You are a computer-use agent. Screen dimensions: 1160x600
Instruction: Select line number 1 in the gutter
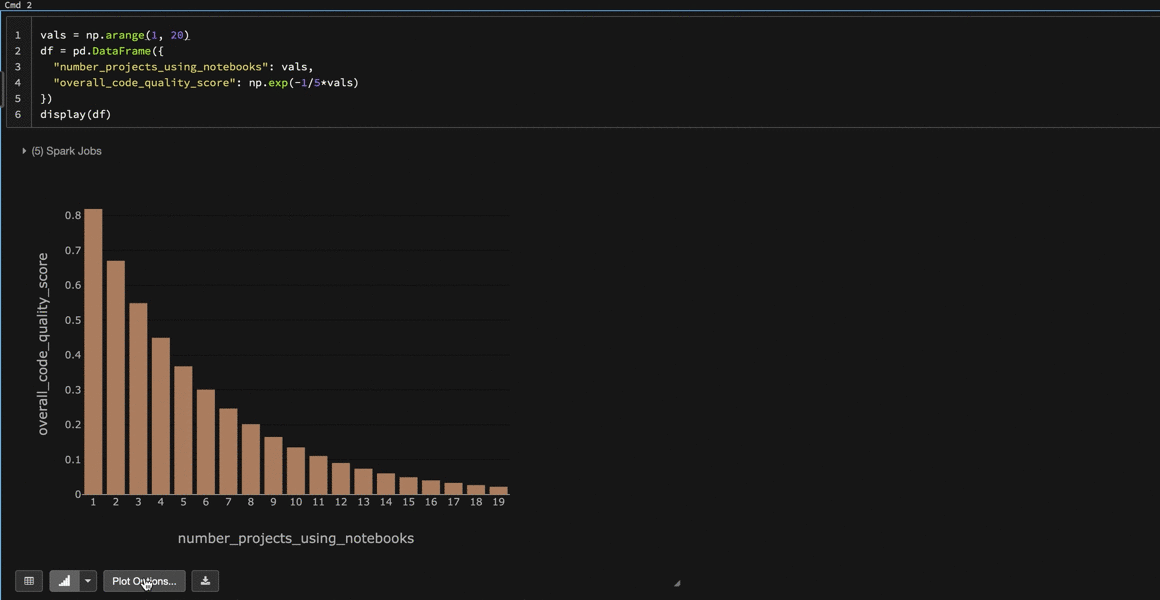coord(18,35)
